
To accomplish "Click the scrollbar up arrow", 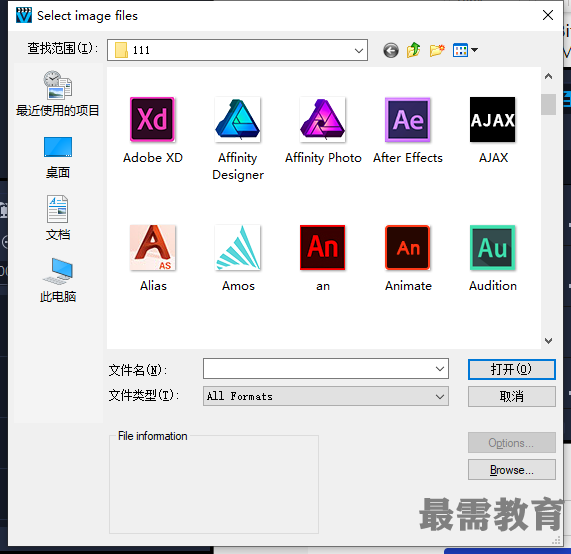I will point(548,76).
